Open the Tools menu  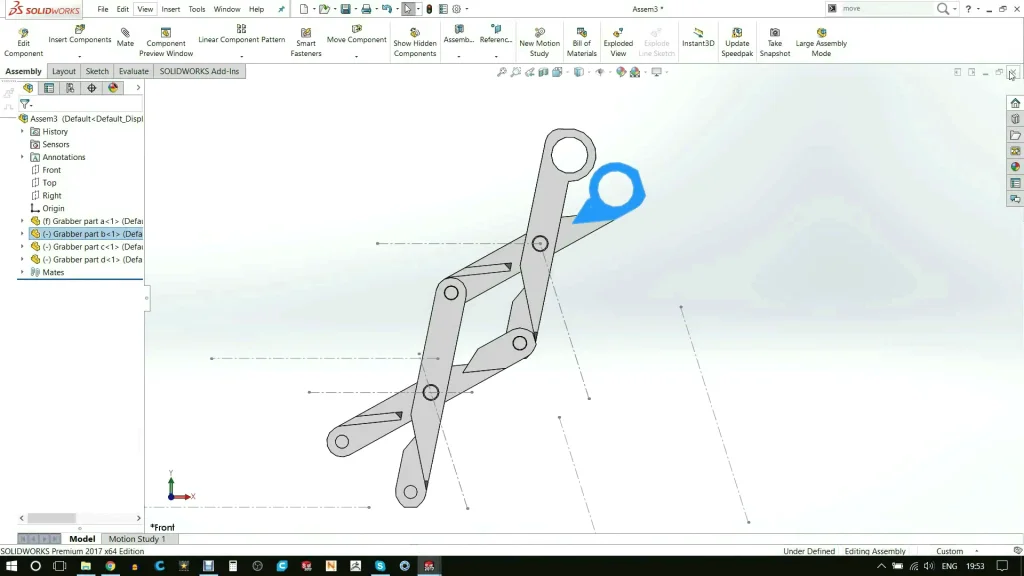pos(197,9)
